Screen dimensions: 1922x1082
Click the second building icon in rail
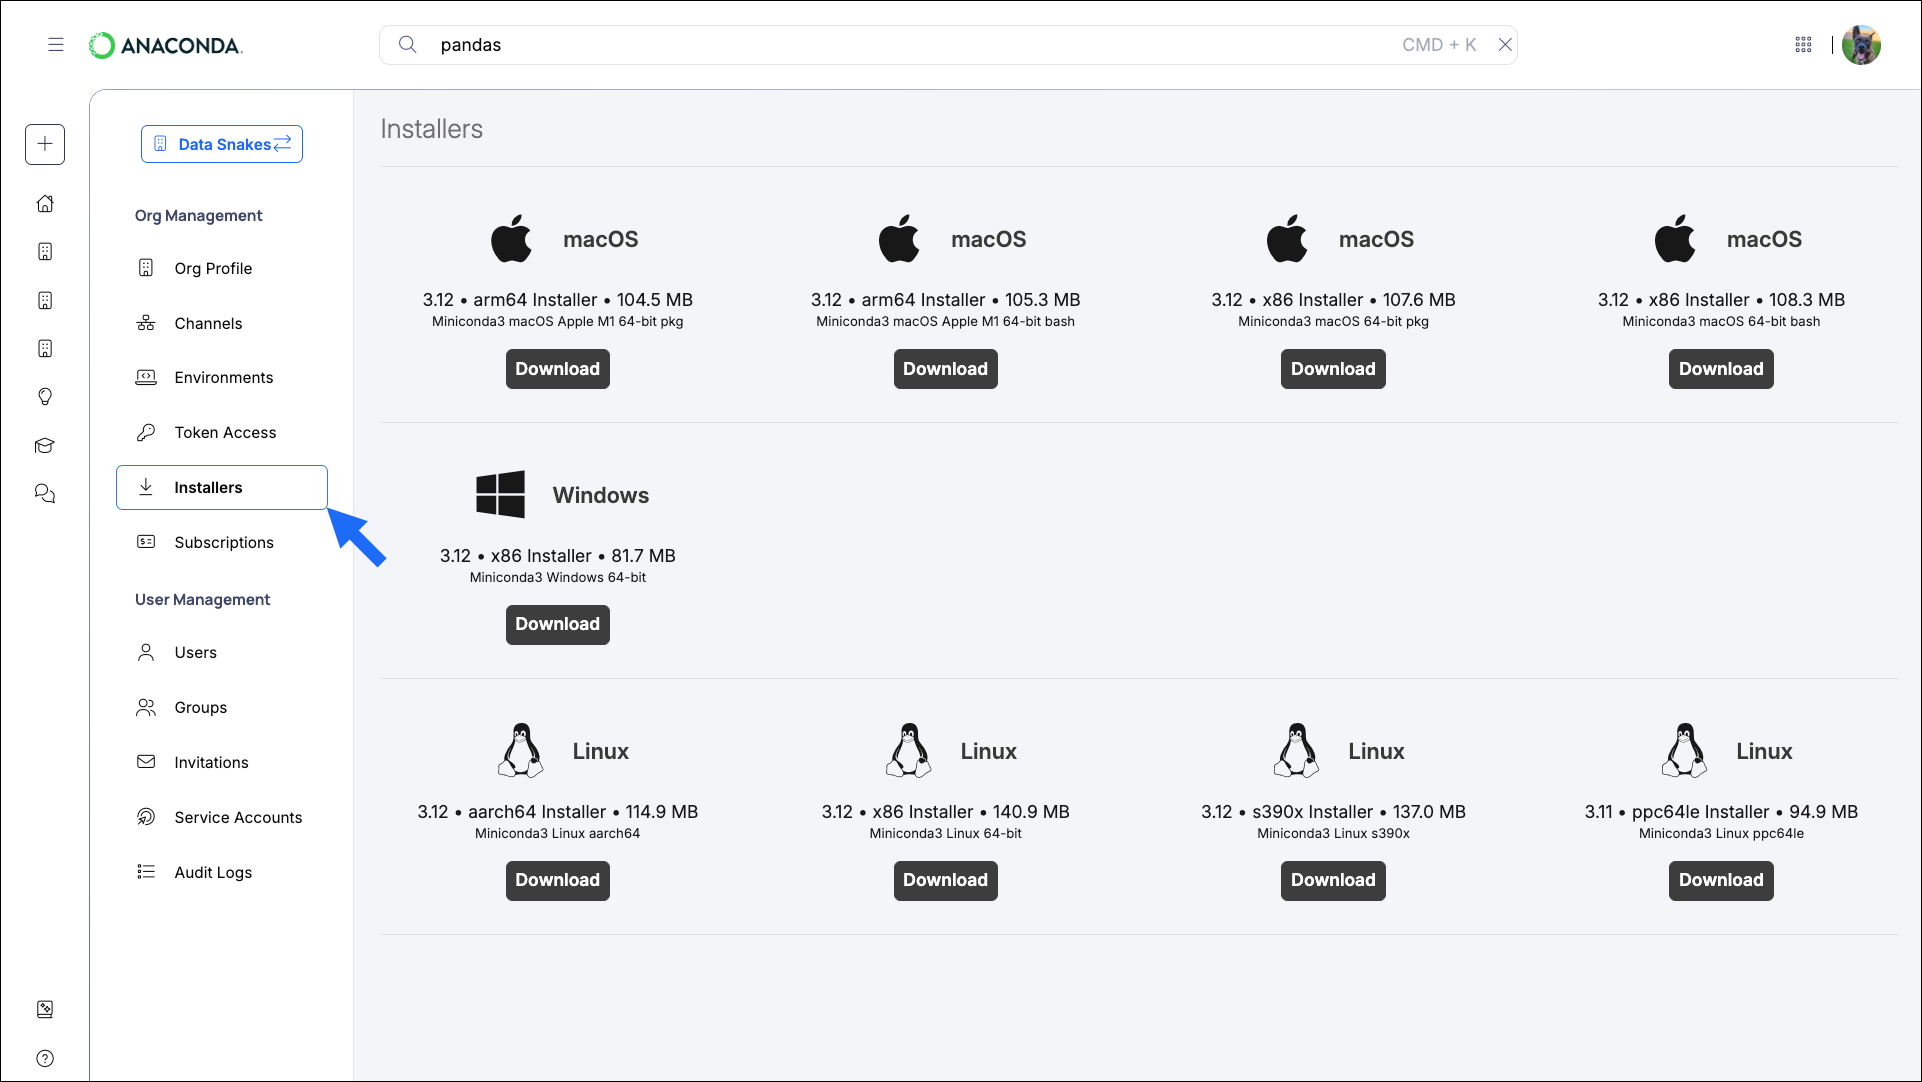pyautogui.click(x=45, y=300)
